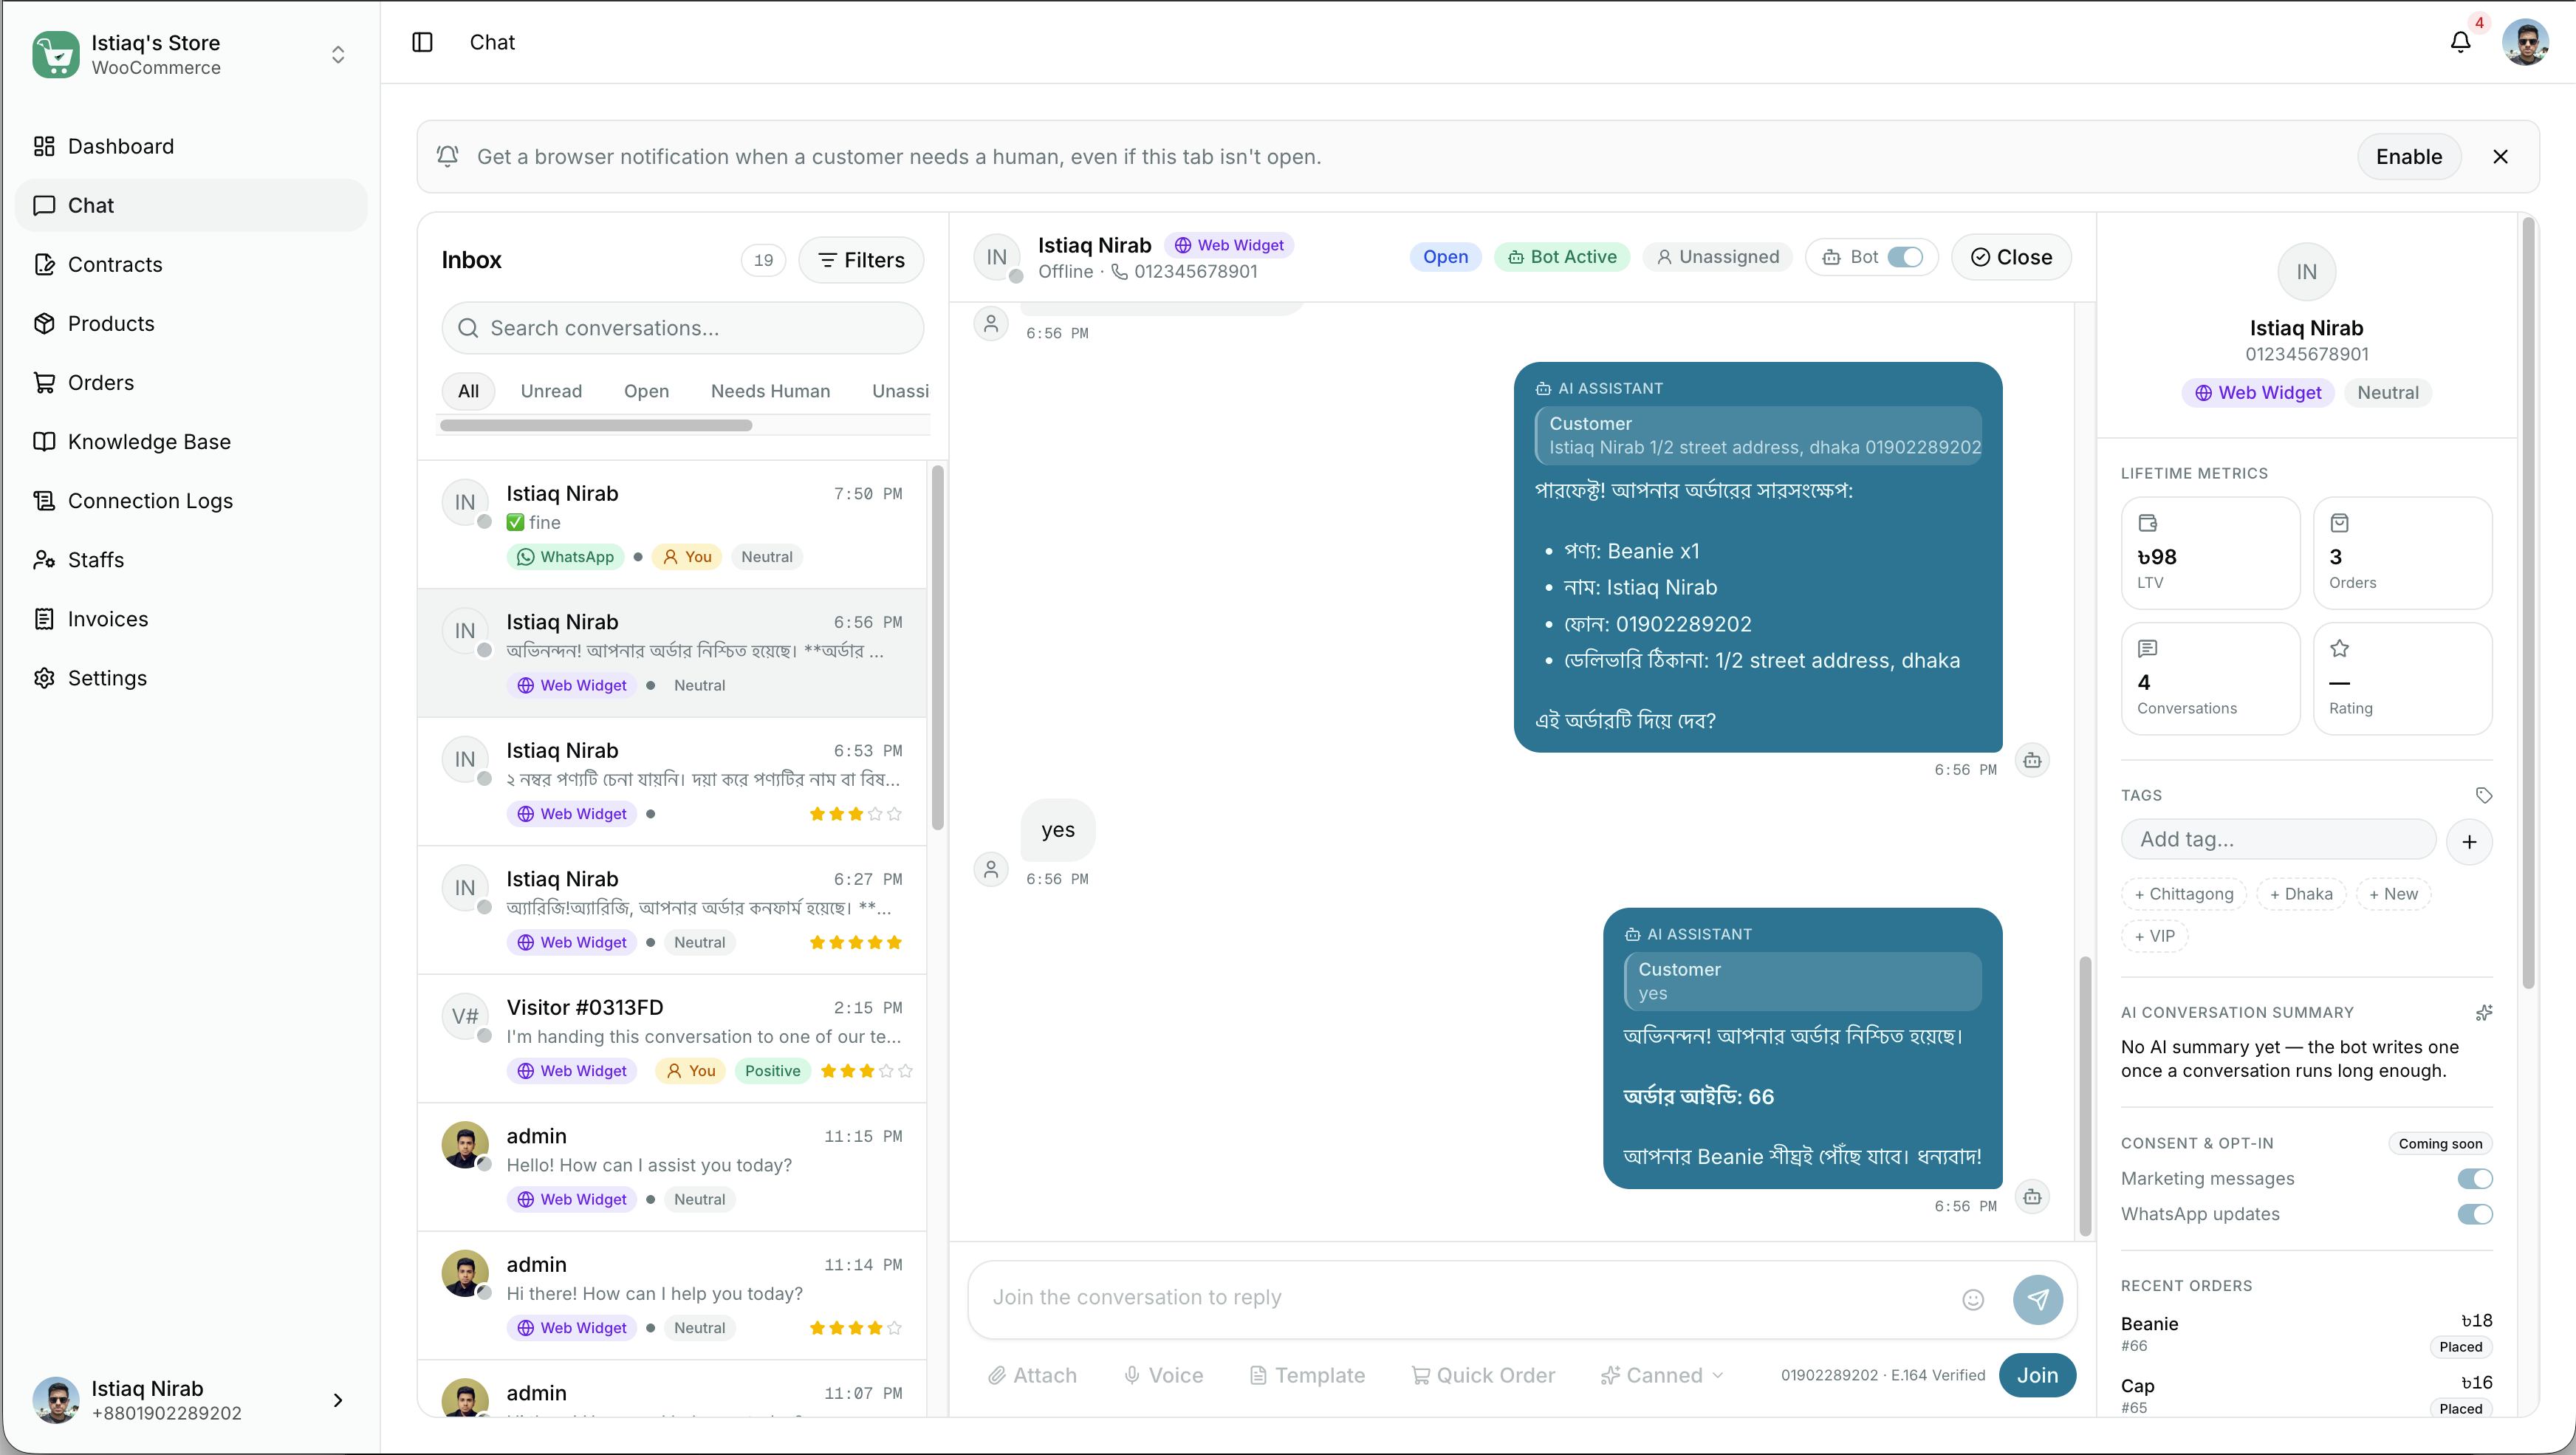Click the customer avatar beside "yes" message
Image resolution: width=2576 pixels, height=1455 pixels.
[x=991, y=870]
